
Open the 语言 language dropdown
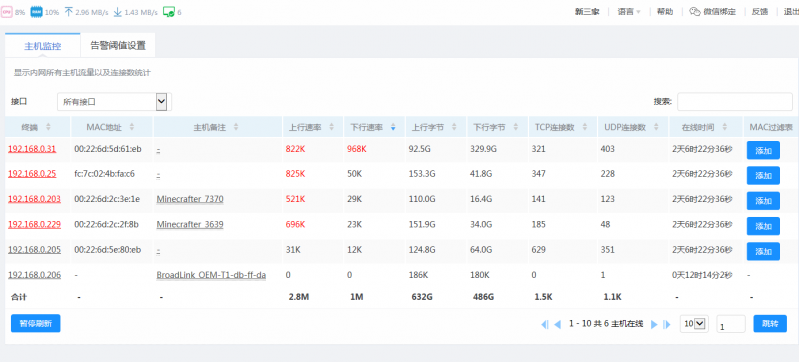tap(629, 12)
